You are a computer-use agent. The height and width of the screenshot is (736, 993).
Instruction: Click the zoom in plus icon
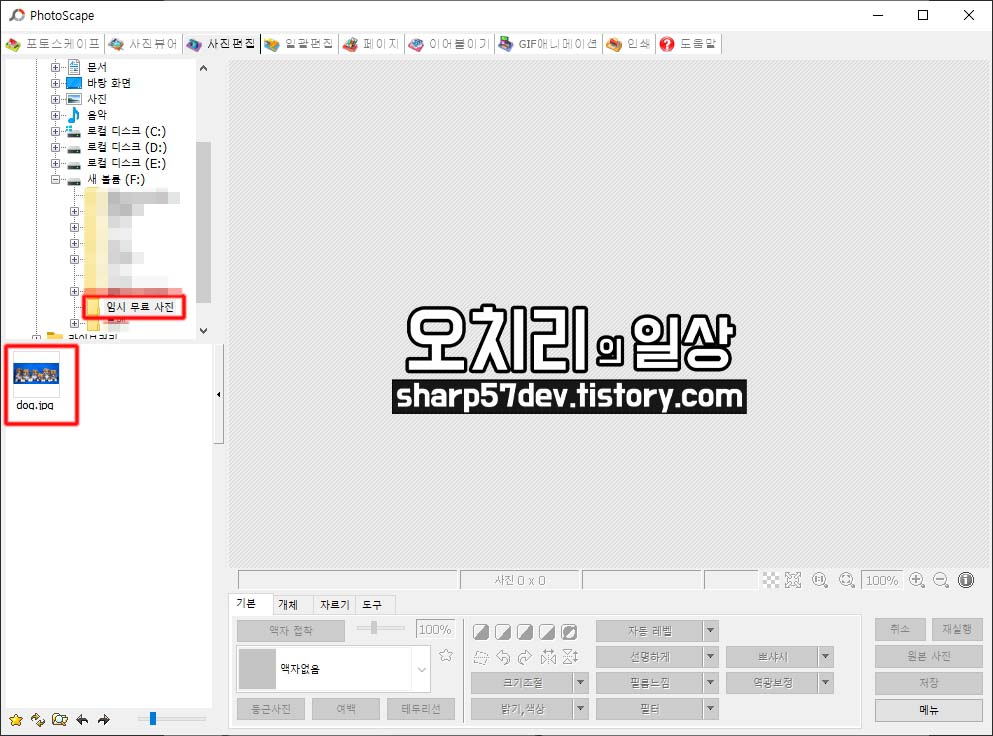tap(916, 580)
